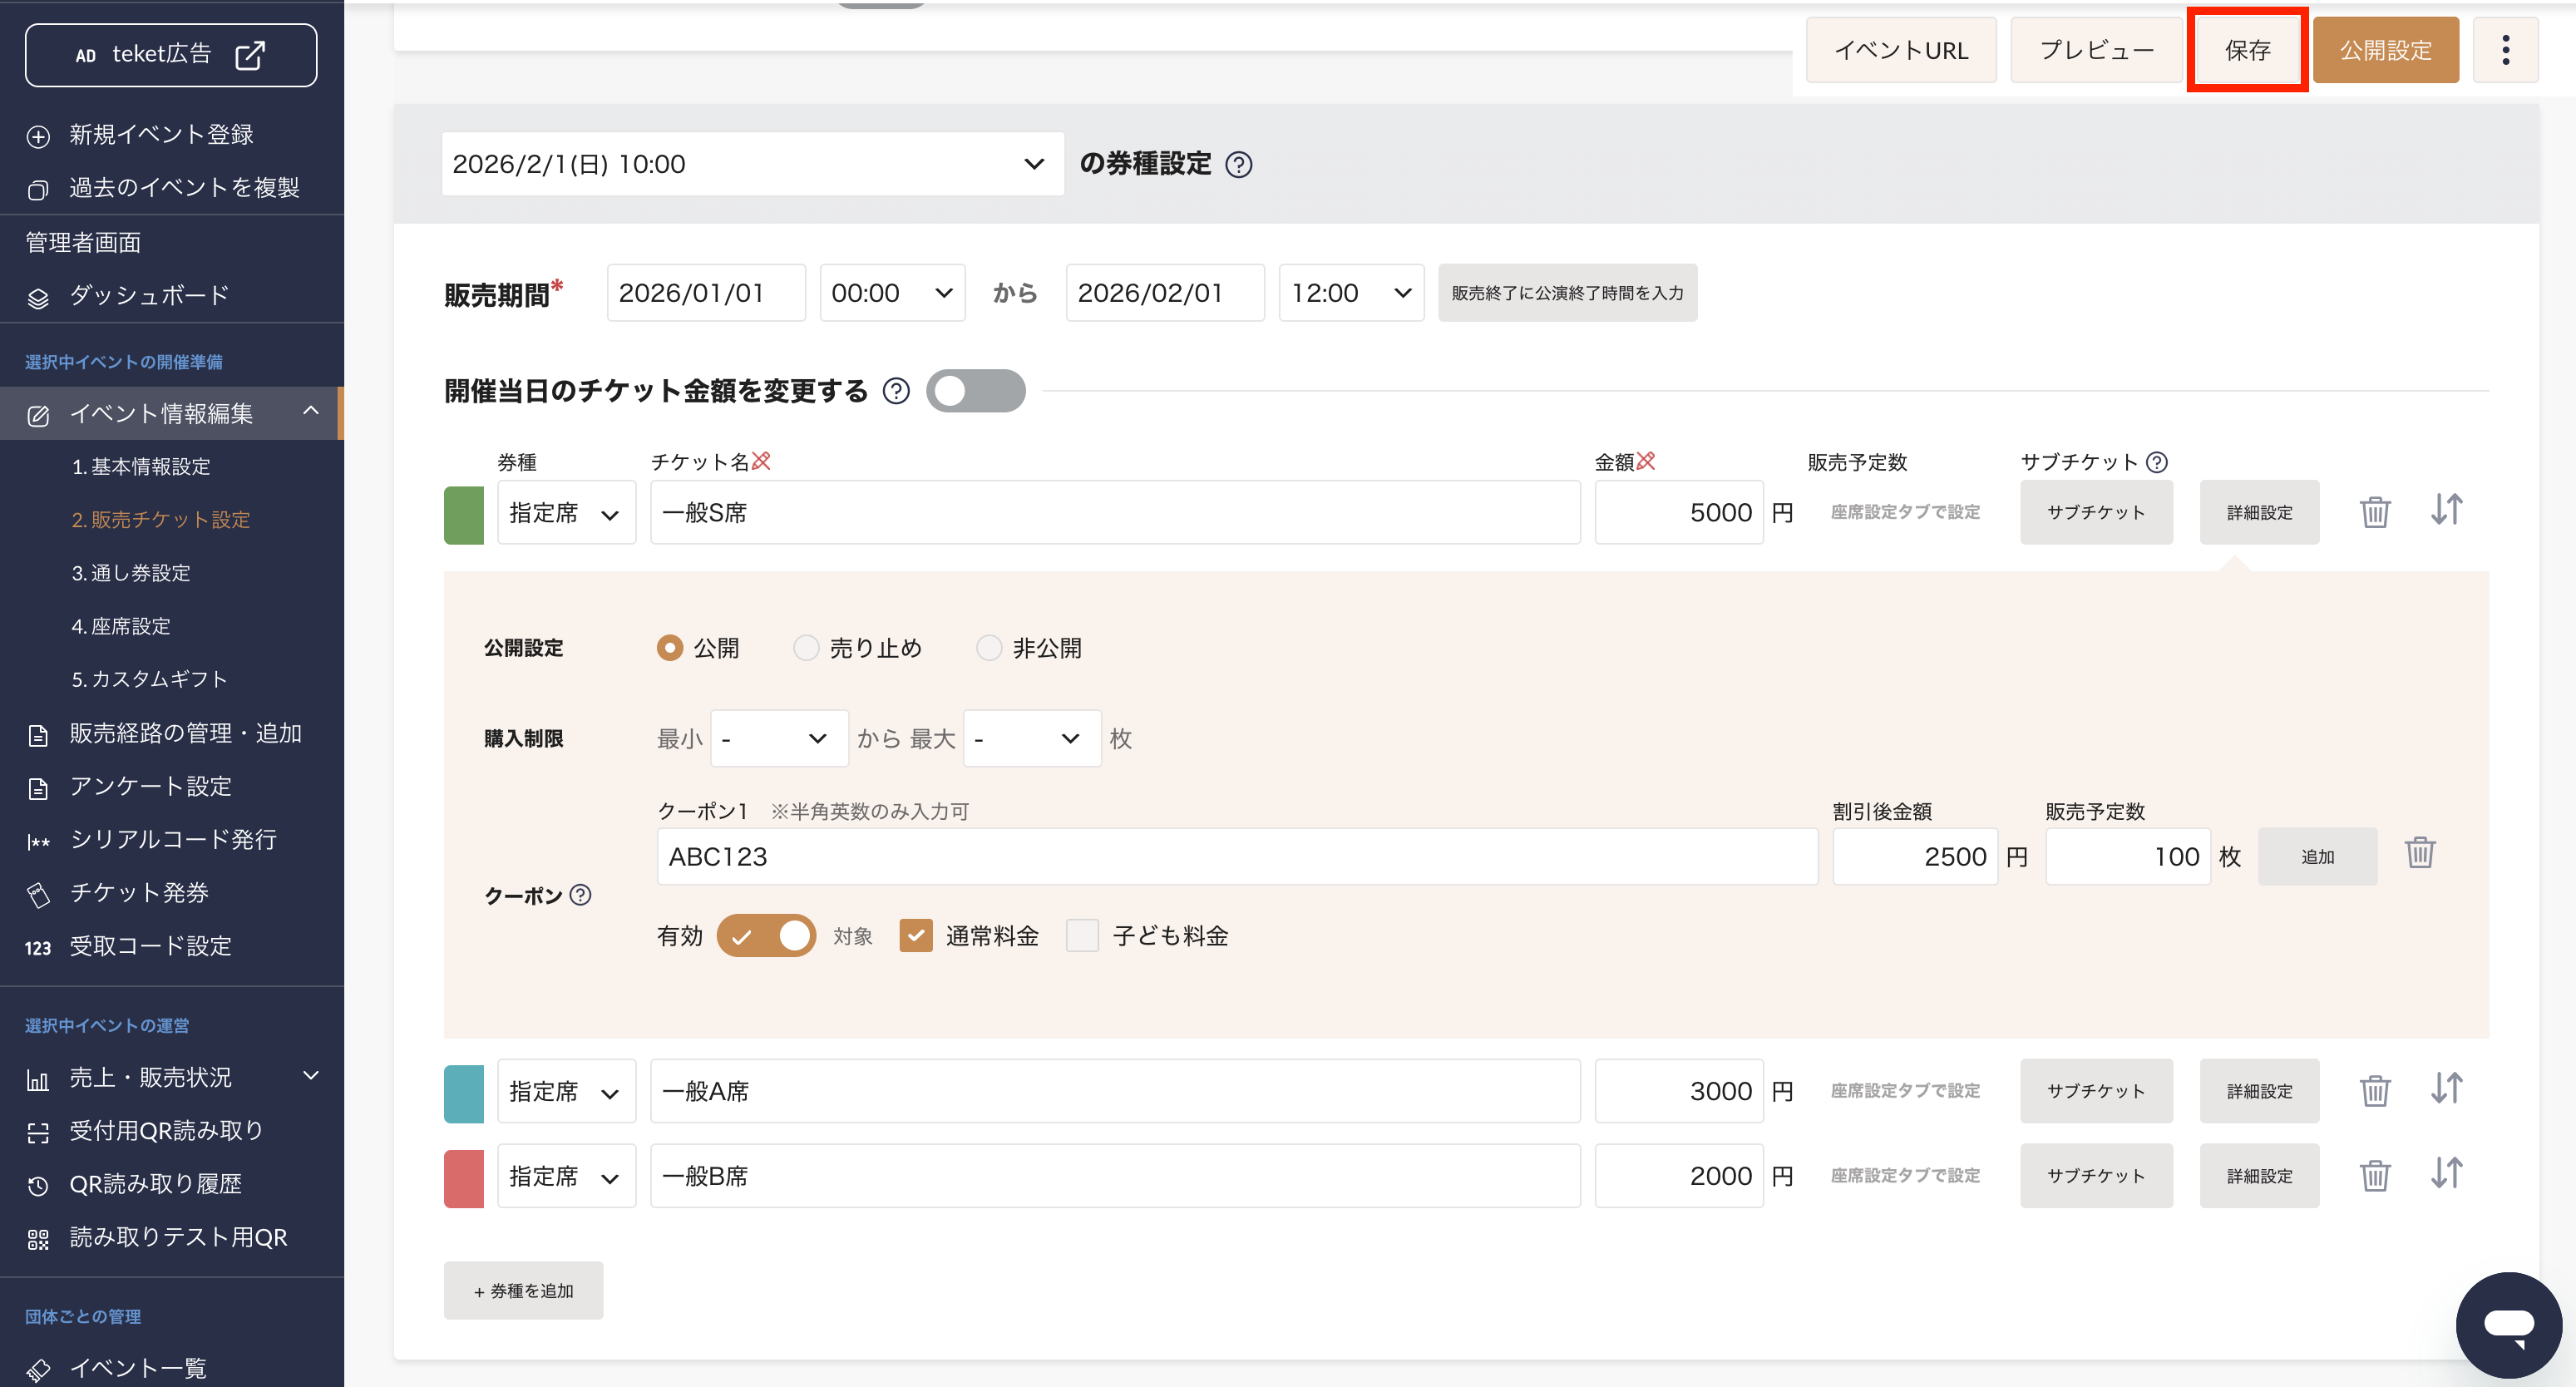Viewport: 2576px width, 1387px height.
Task: Click the reorder arrows icon for 一般A席
Action: (2446, 1089)
